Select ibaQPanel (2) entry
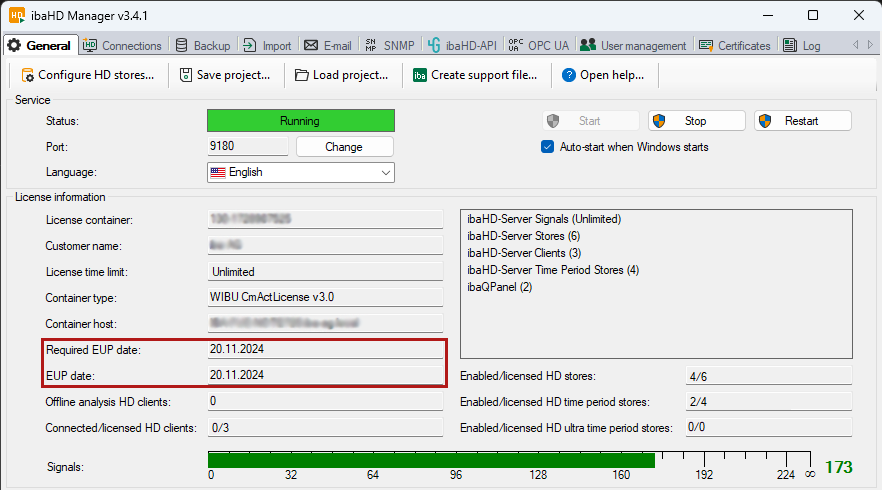Image resolution: width=882 pixels, height=490 pixels. (500, 287)
